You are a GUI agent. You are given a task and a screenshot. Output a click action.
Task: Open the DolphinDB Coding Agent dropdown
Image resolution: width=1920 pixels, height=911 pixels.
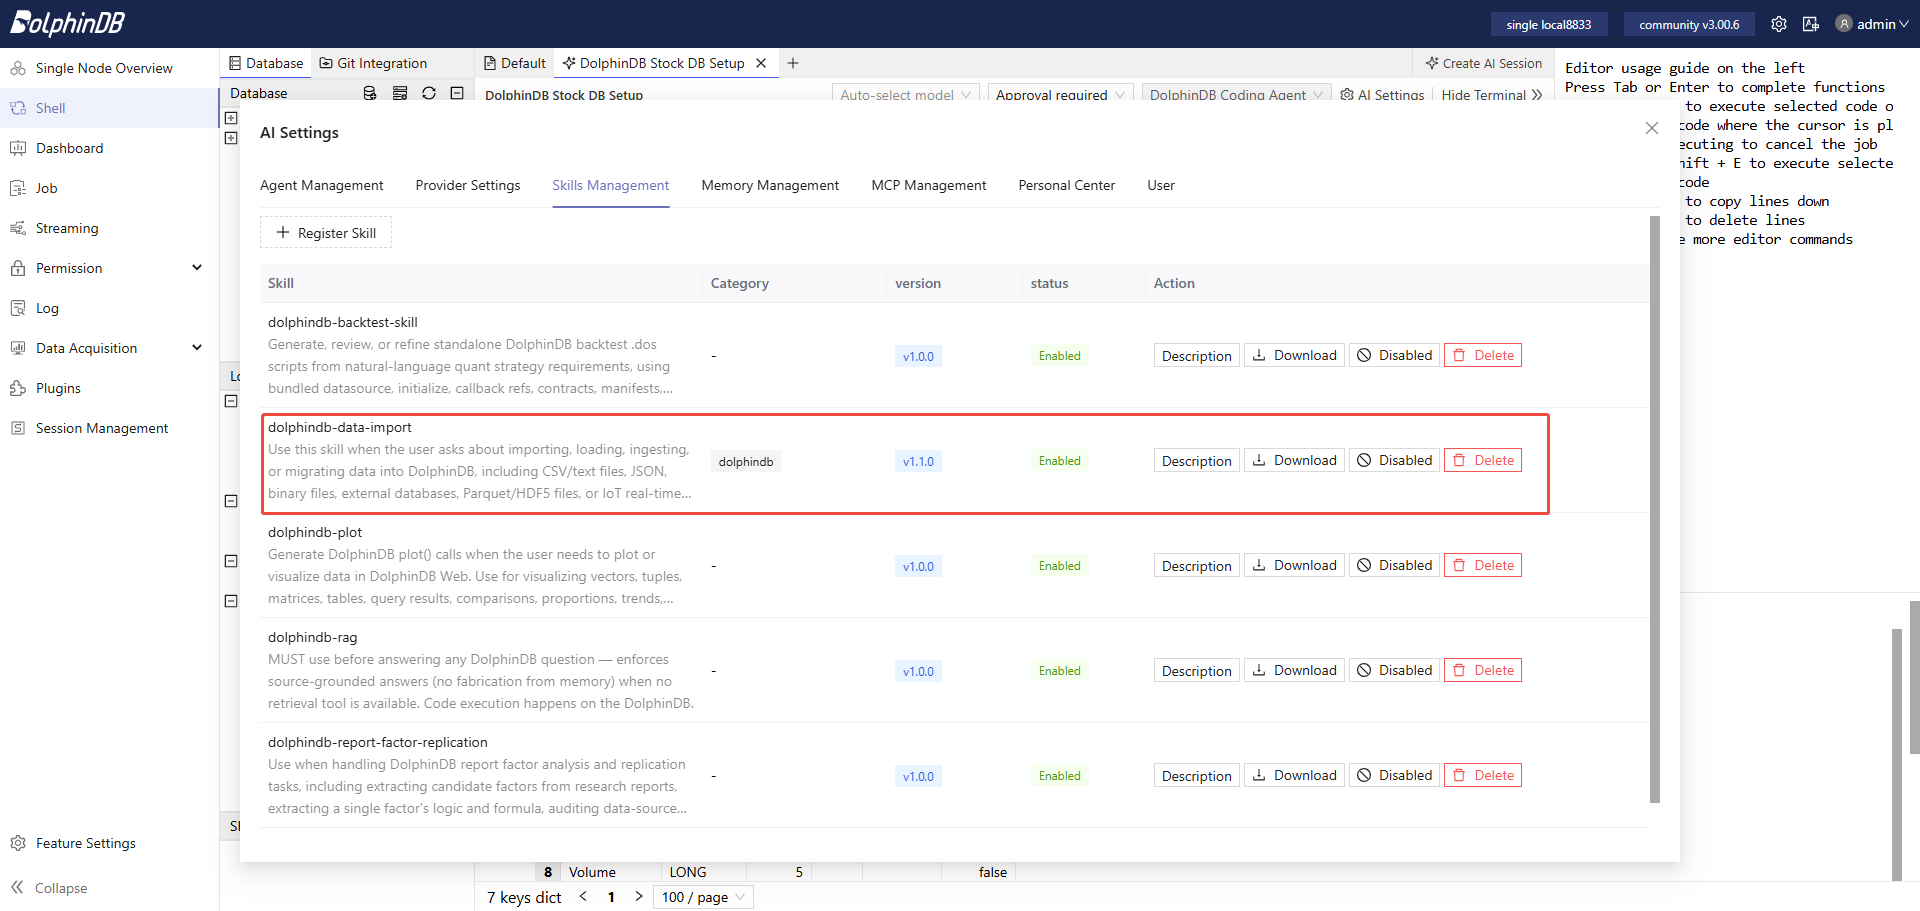tap(1236, 95)
